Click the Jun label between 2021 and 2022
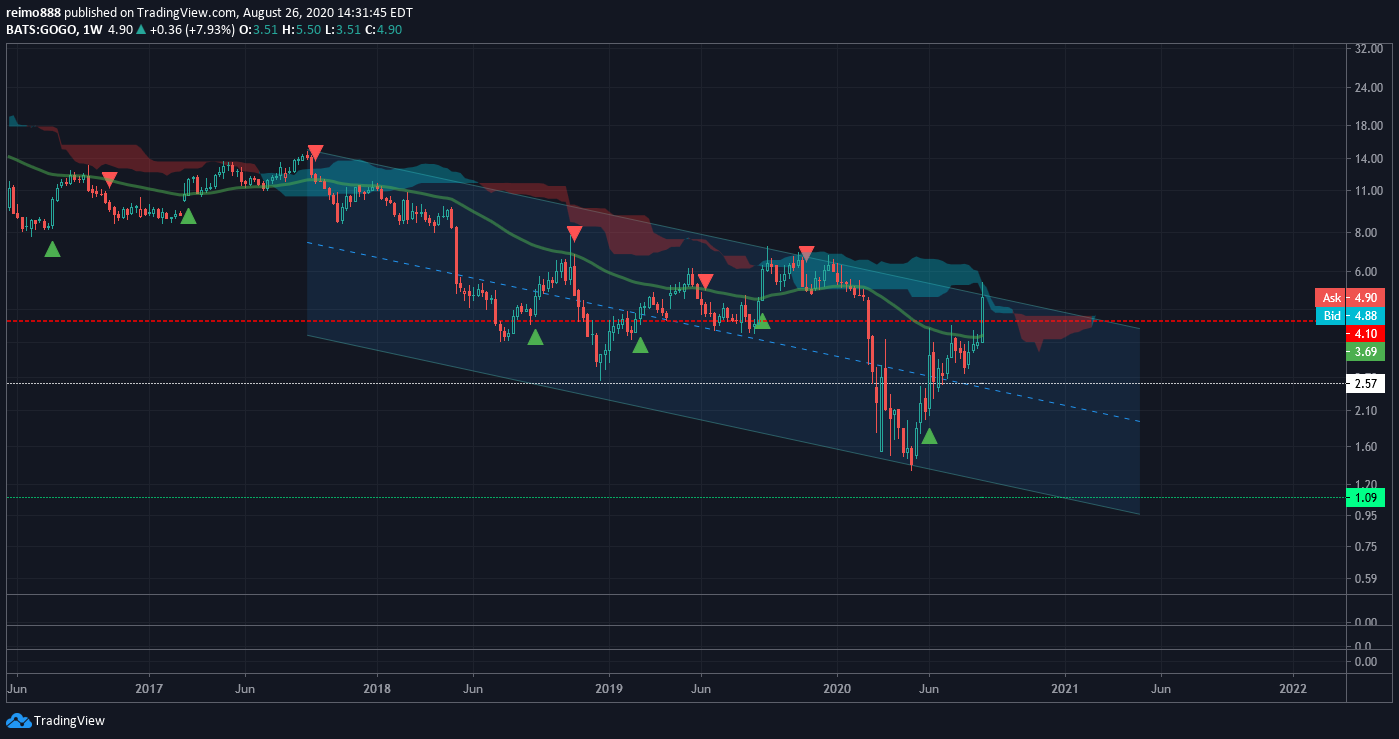 [x=1161, y=688]
